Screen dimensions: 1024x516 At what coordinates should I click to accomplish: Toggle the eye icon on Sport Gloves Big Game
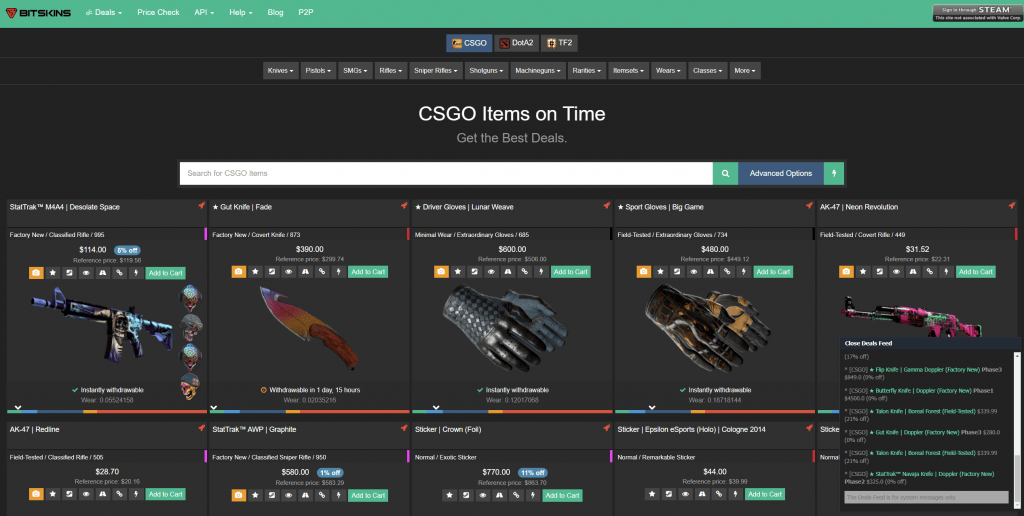[694, 272]
